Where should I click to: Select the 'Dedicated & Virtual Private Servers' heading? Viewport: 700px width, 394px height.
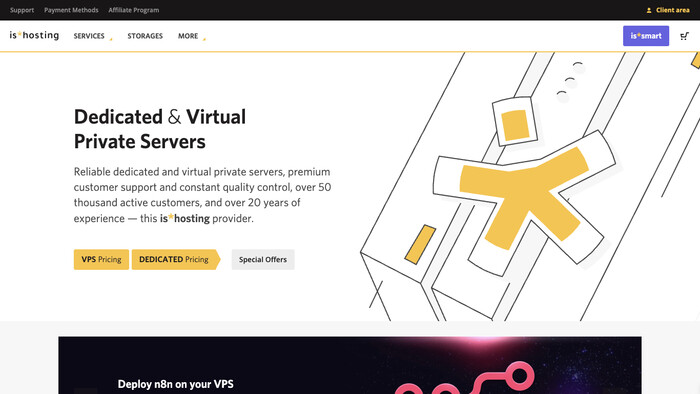(160, 129)
